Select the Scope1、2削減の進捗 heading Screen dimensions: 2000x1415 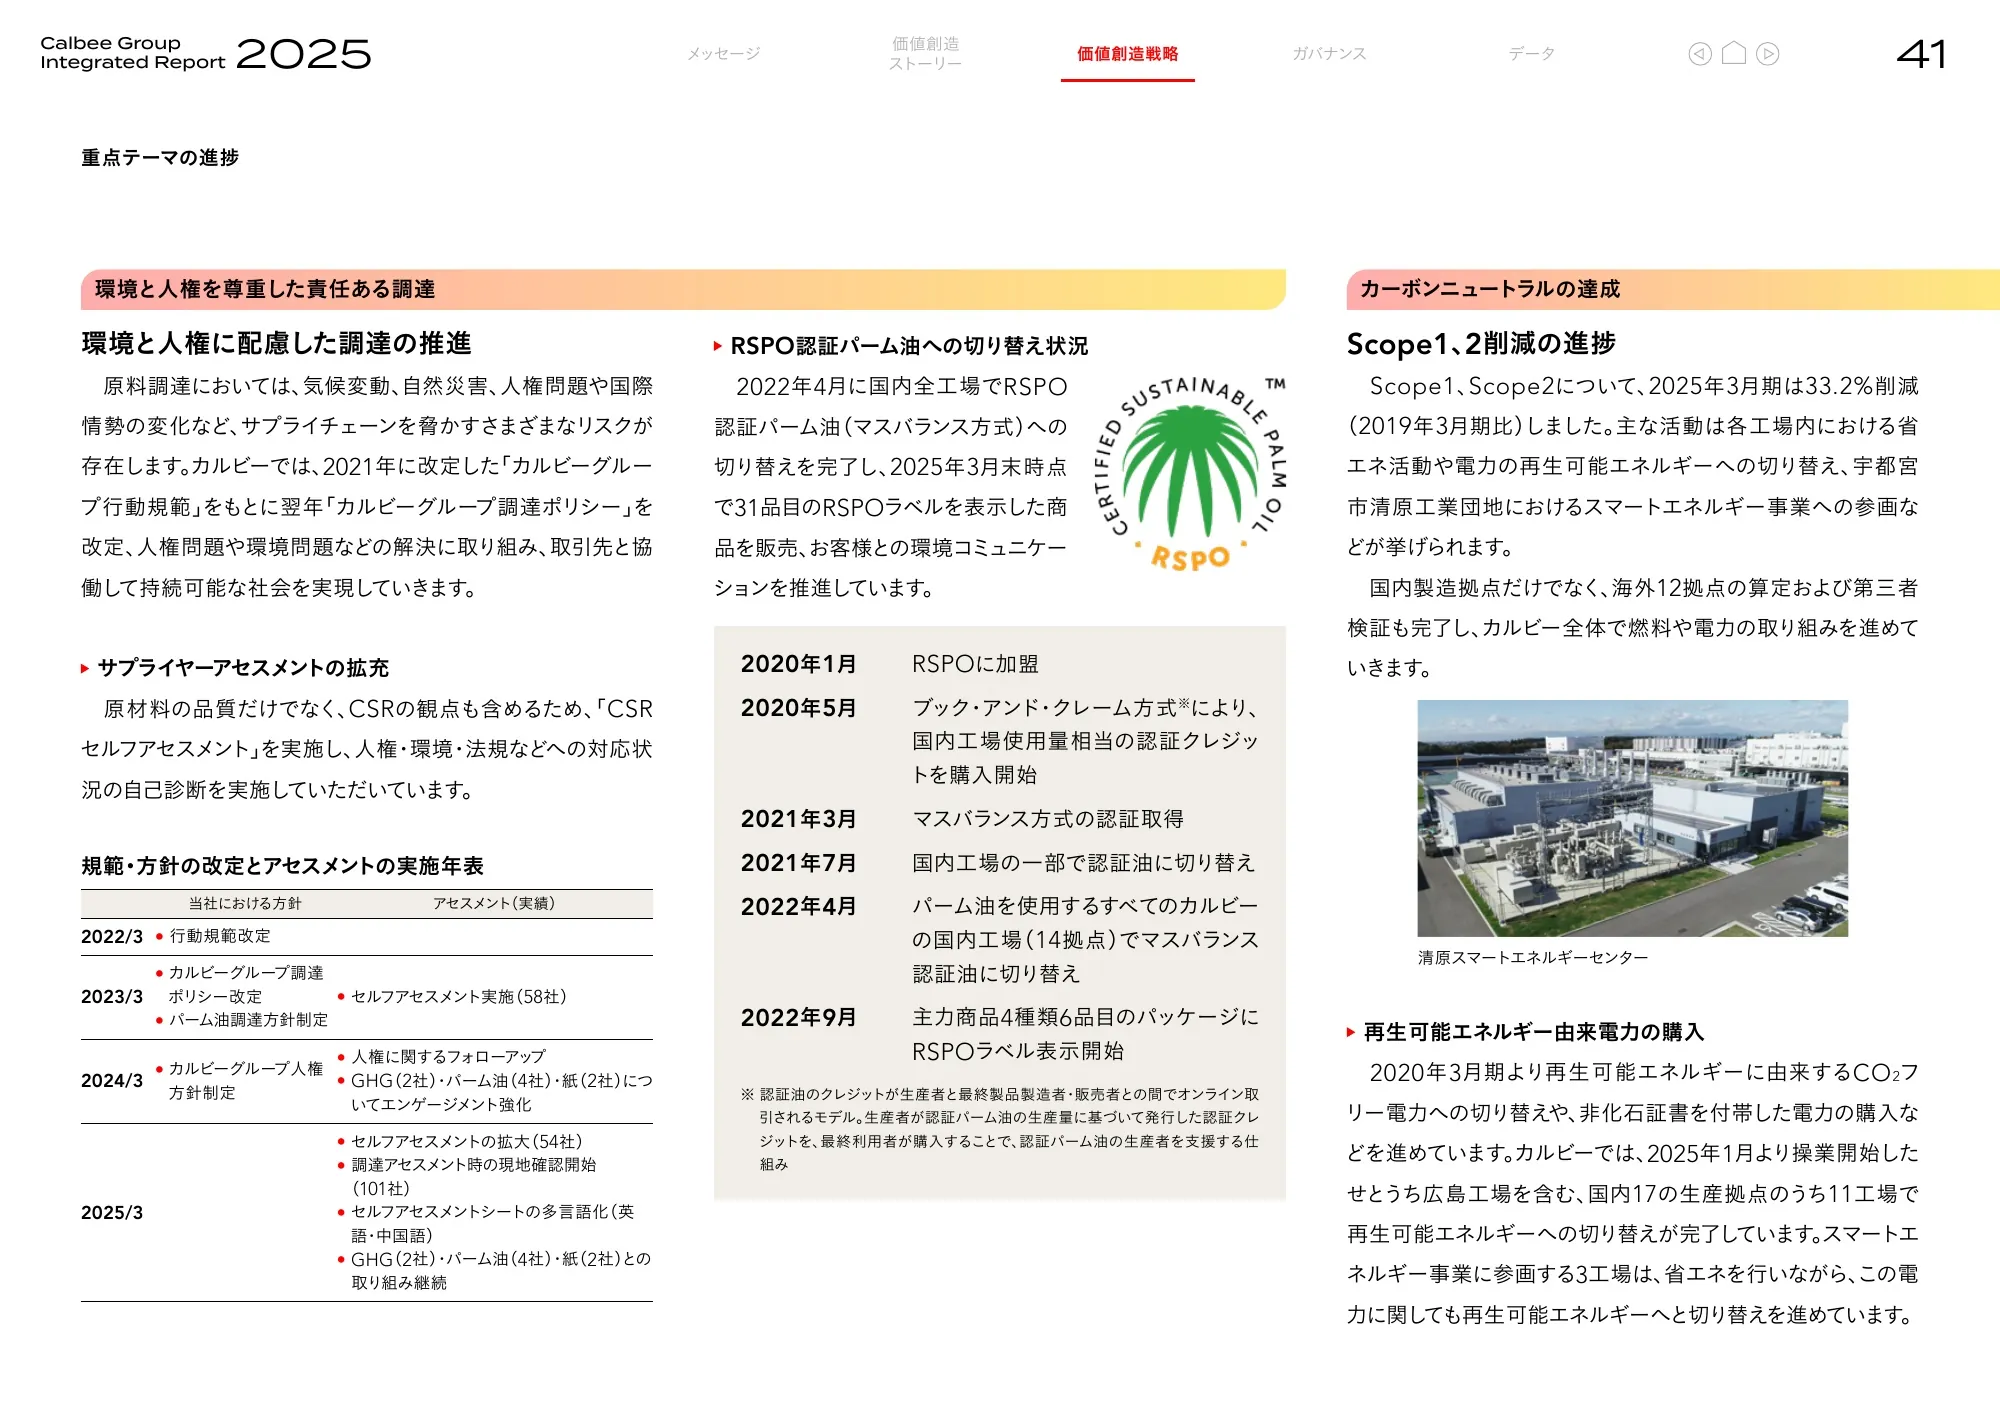tap(1481, 344)
